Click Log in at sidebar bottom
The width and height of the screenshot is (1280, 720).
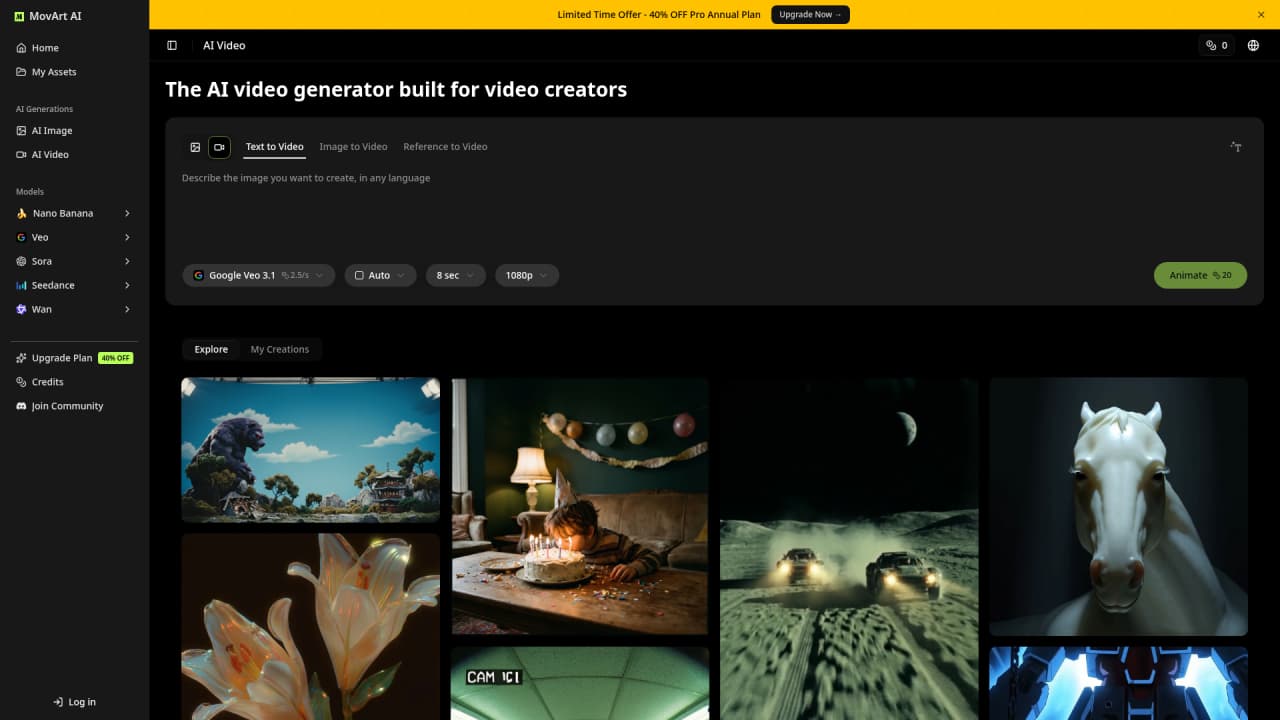74,702
